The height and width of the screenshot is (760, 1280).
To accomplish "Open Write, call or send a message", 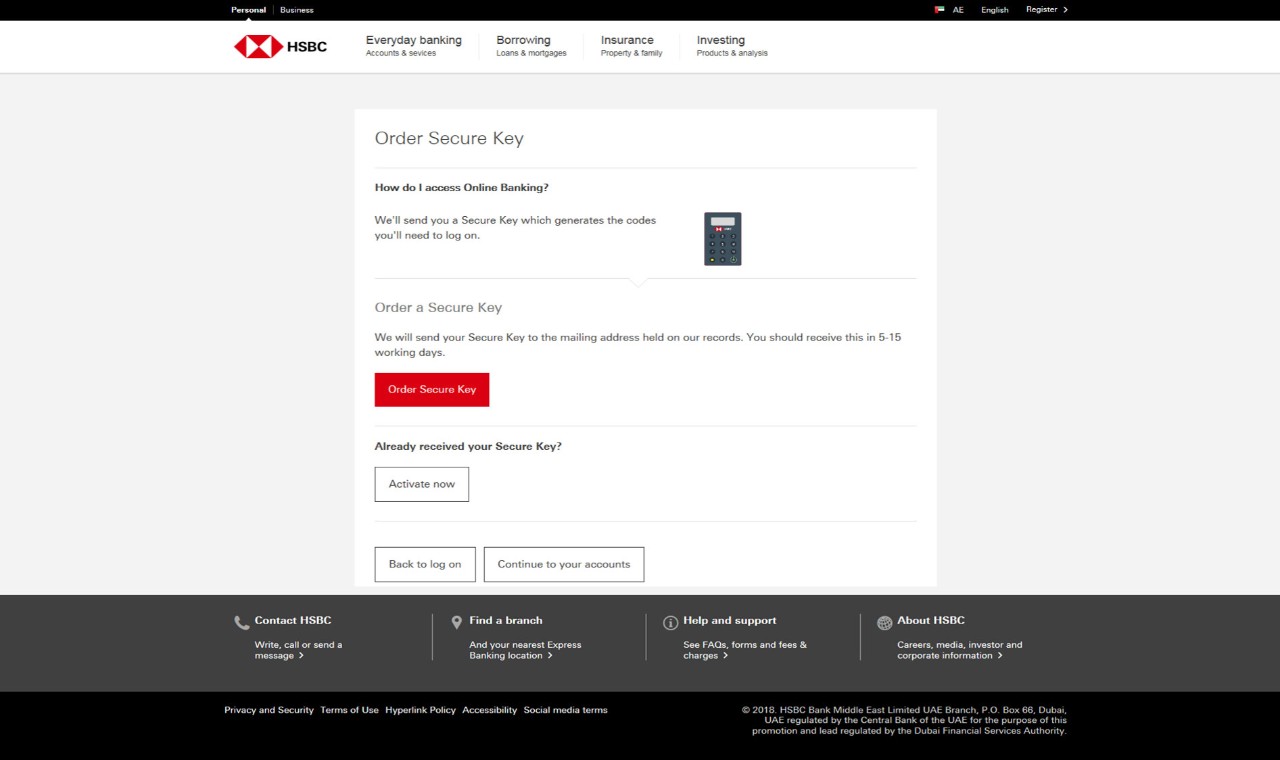I will coord(298,650).
